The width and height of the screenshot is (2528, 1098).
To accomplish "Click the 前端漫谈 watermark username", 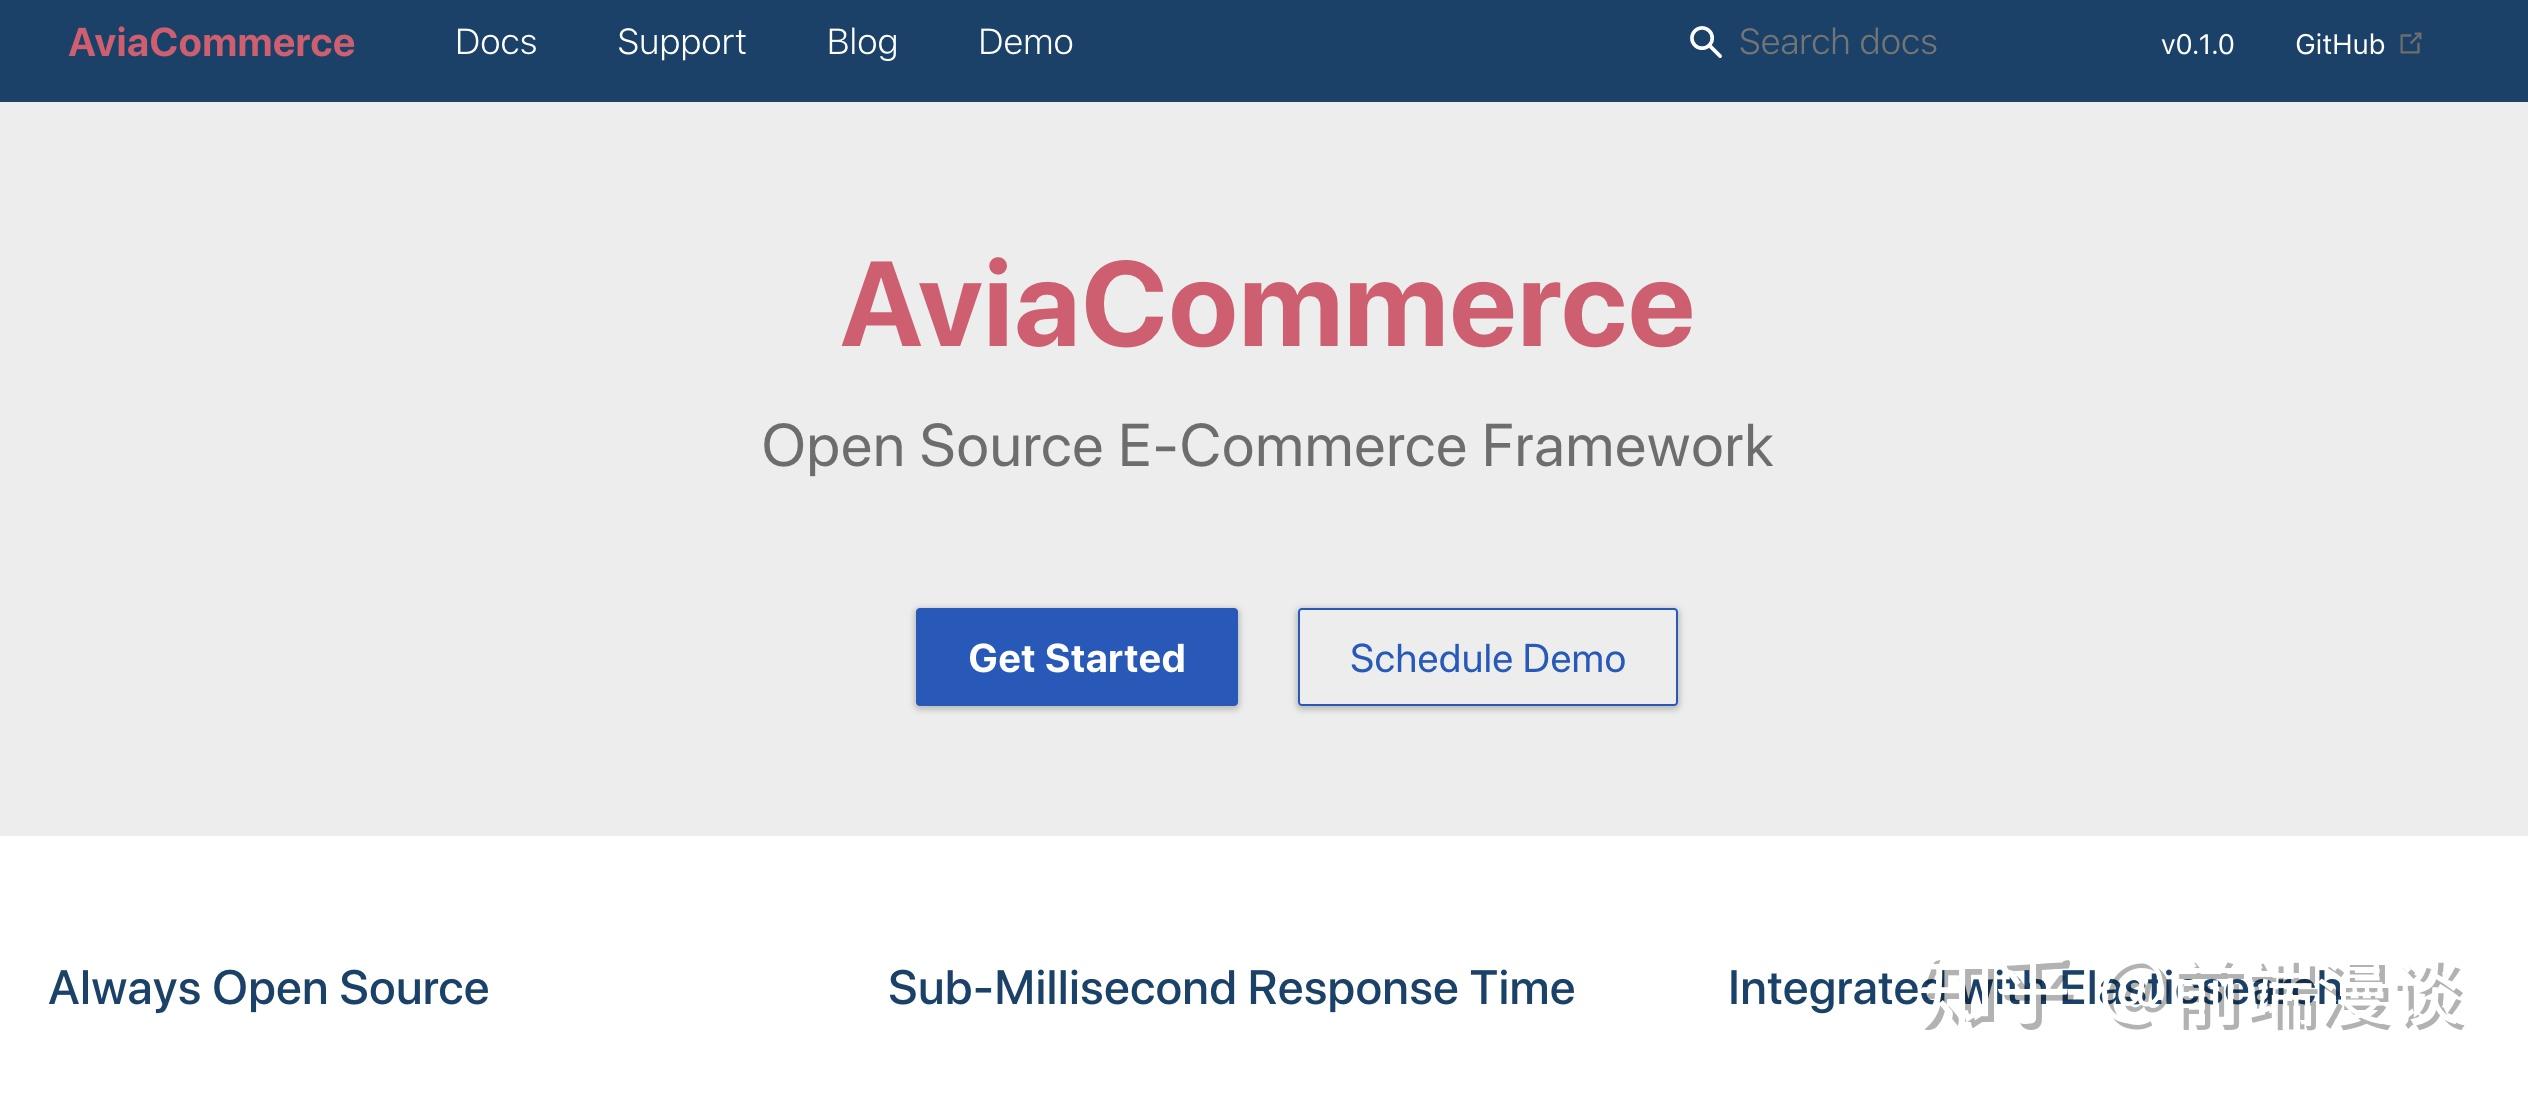I will coord(2320,996).
